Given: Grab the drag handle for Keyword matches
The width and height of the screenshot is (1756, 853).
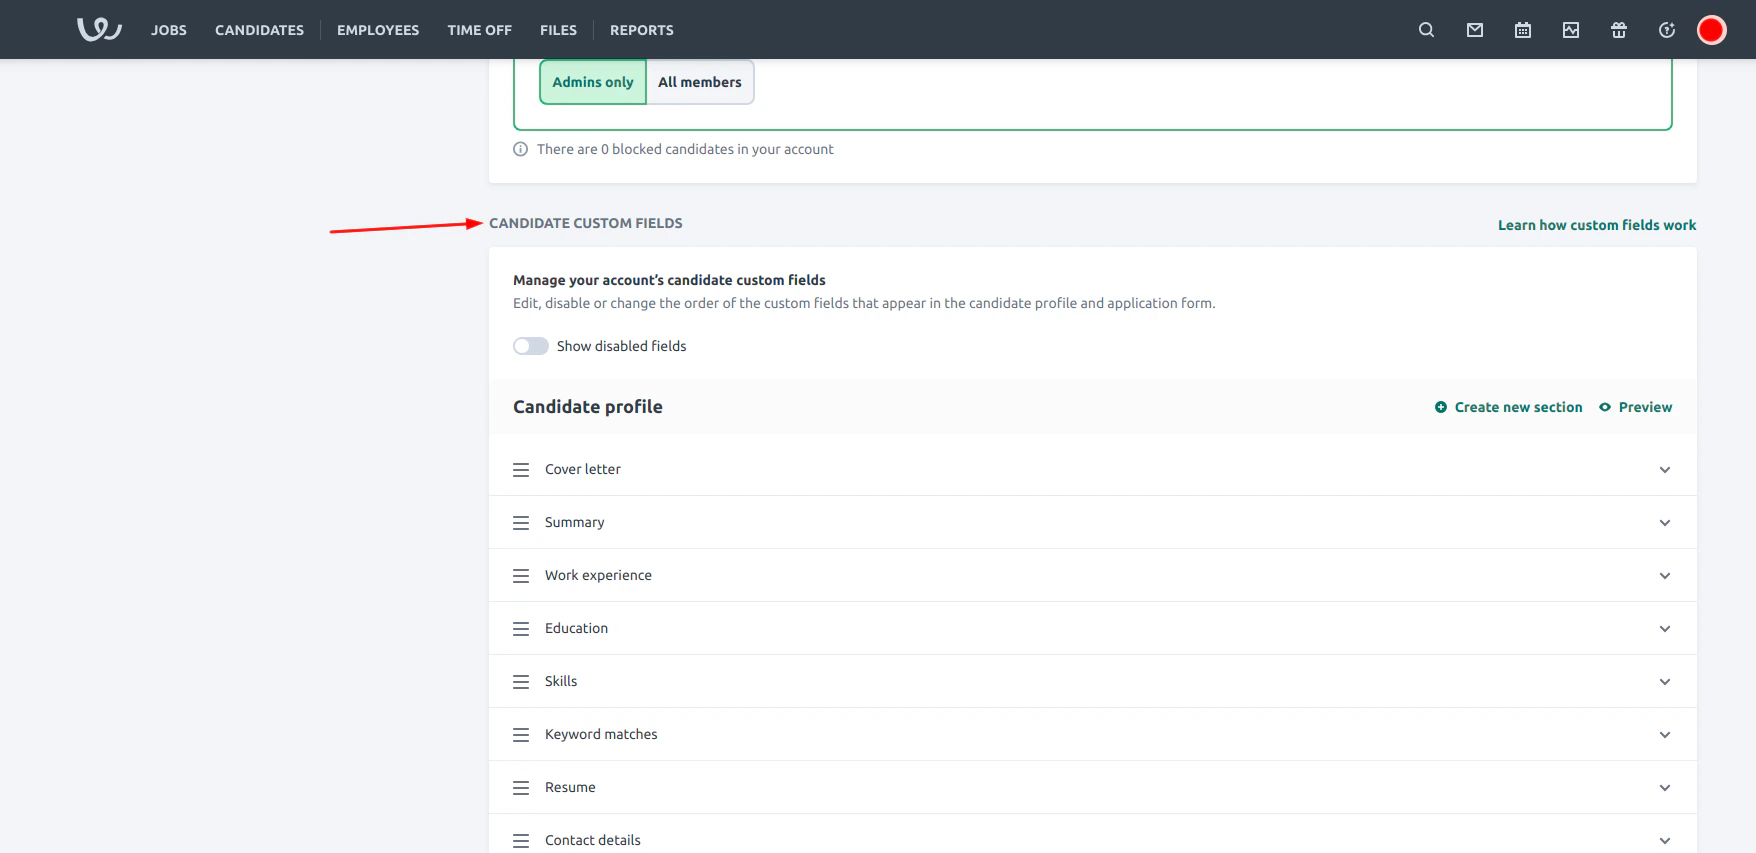Looking at the screenshot, I should [521, 735].
